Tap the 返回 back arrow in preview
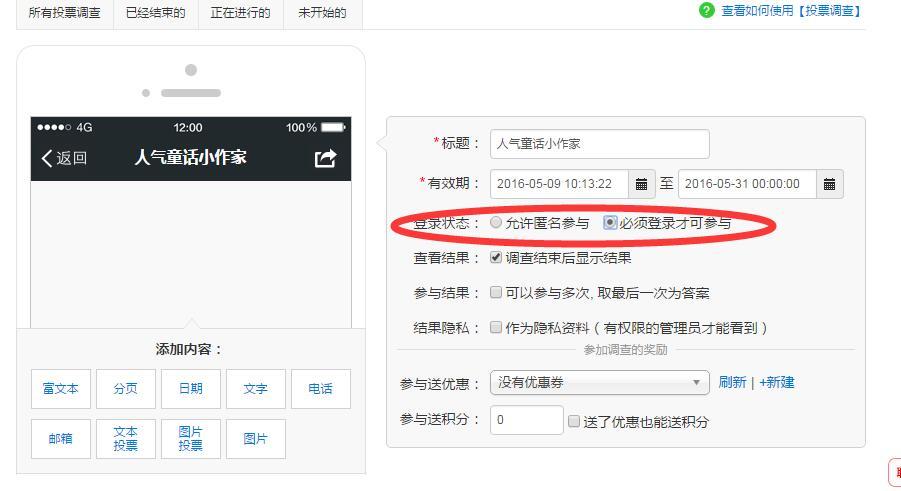This screenshot has width=901, height=491. pyautogui.click(x=64, y=158)
